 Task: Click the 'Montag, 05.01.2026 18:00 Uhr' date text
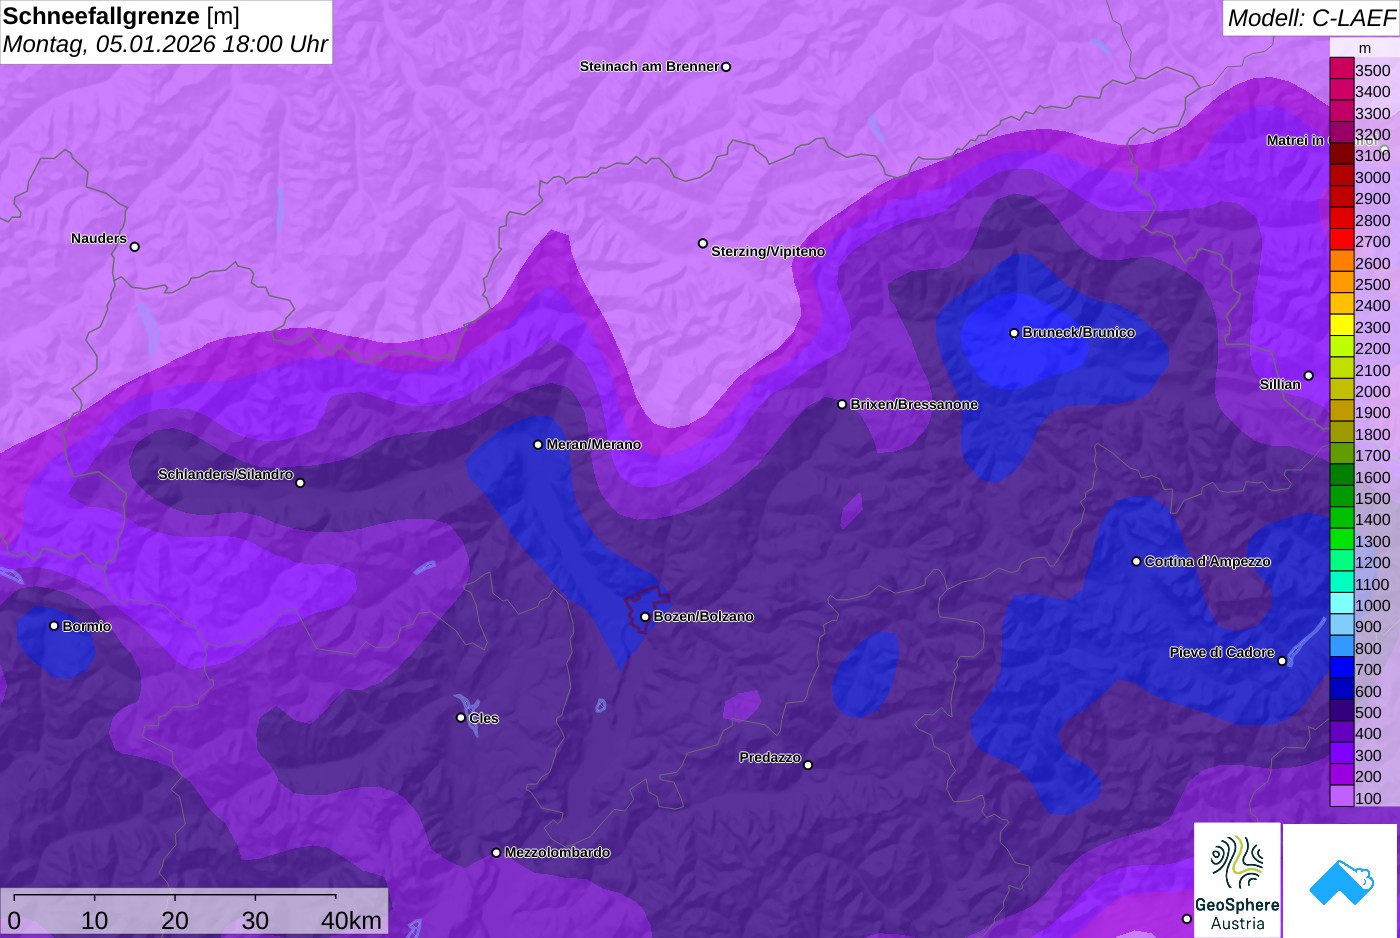point(165,45)
